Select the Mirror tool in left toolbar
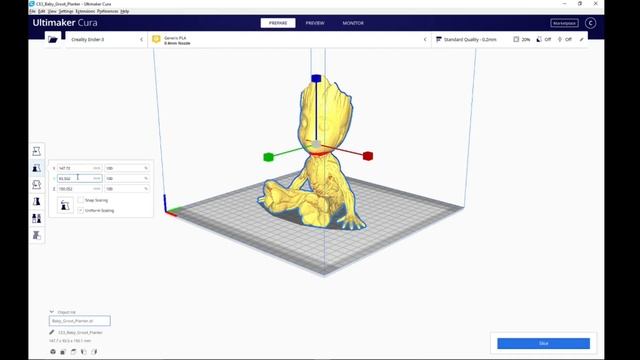The height and width of the screenshot is (360, 640). 37,201
